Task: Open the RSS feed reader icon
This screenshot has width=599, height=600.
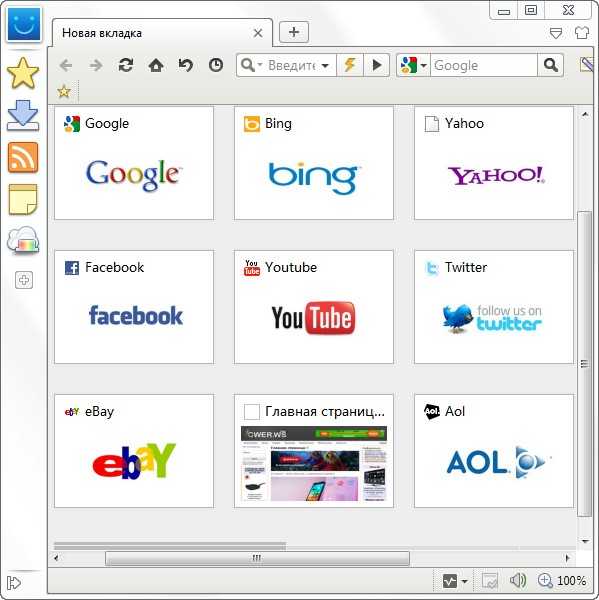Action: [23, 157]
